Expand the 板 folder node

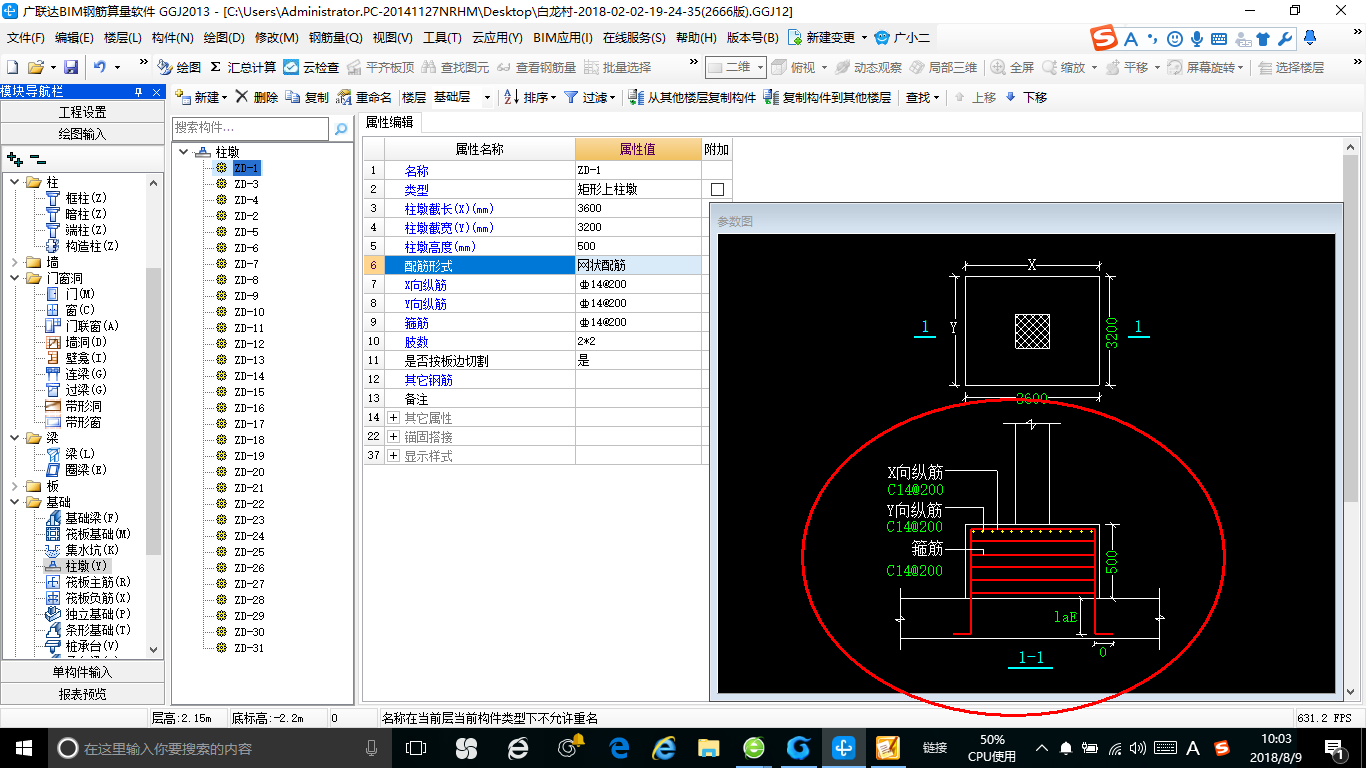coord(15,486)
